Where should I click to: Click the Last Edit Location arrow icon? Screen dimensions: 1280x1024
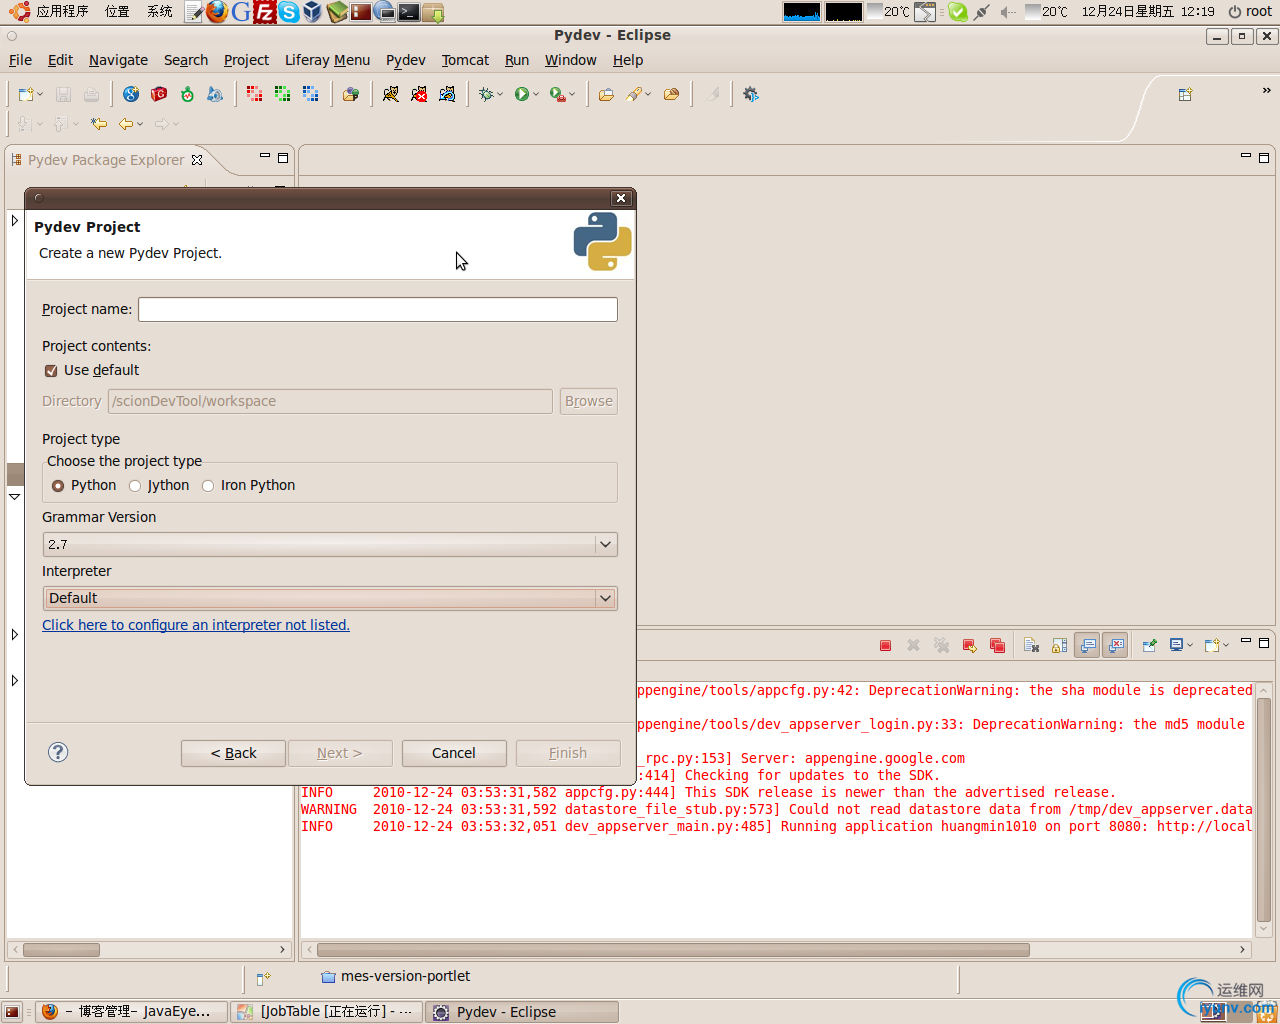99,124
